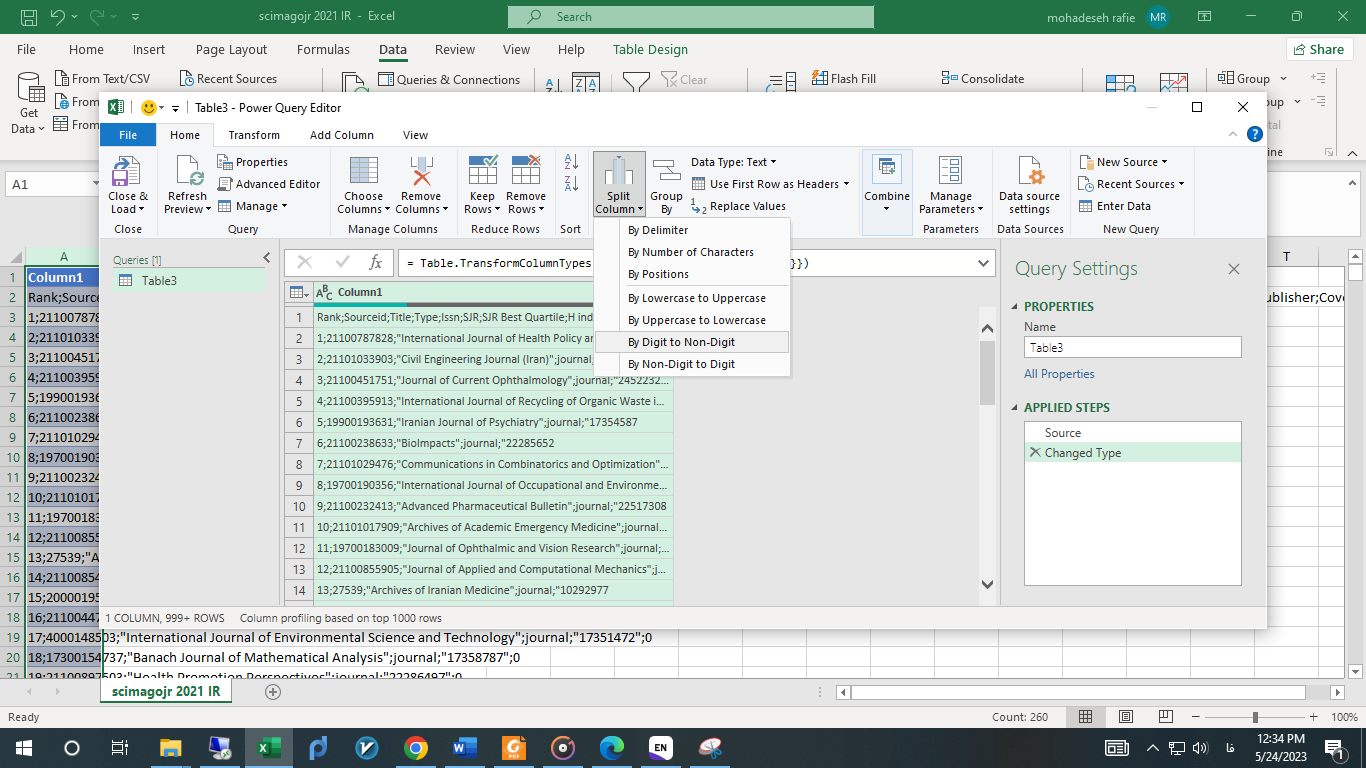
Task: Click Keep Rows icon
Action: (x=483, y=170)
